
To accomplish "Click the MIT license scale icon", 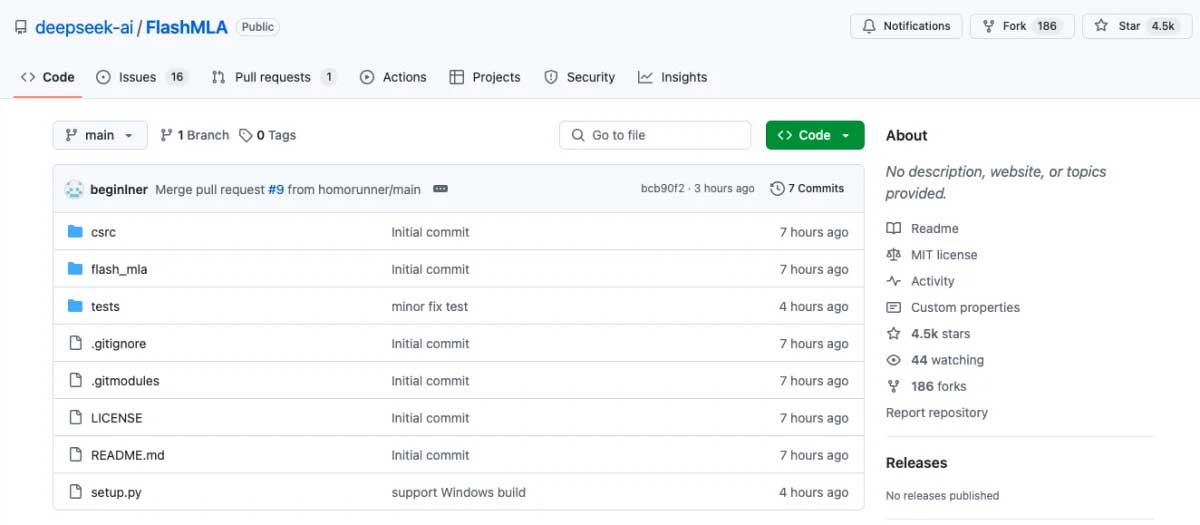I will [894, 255].
